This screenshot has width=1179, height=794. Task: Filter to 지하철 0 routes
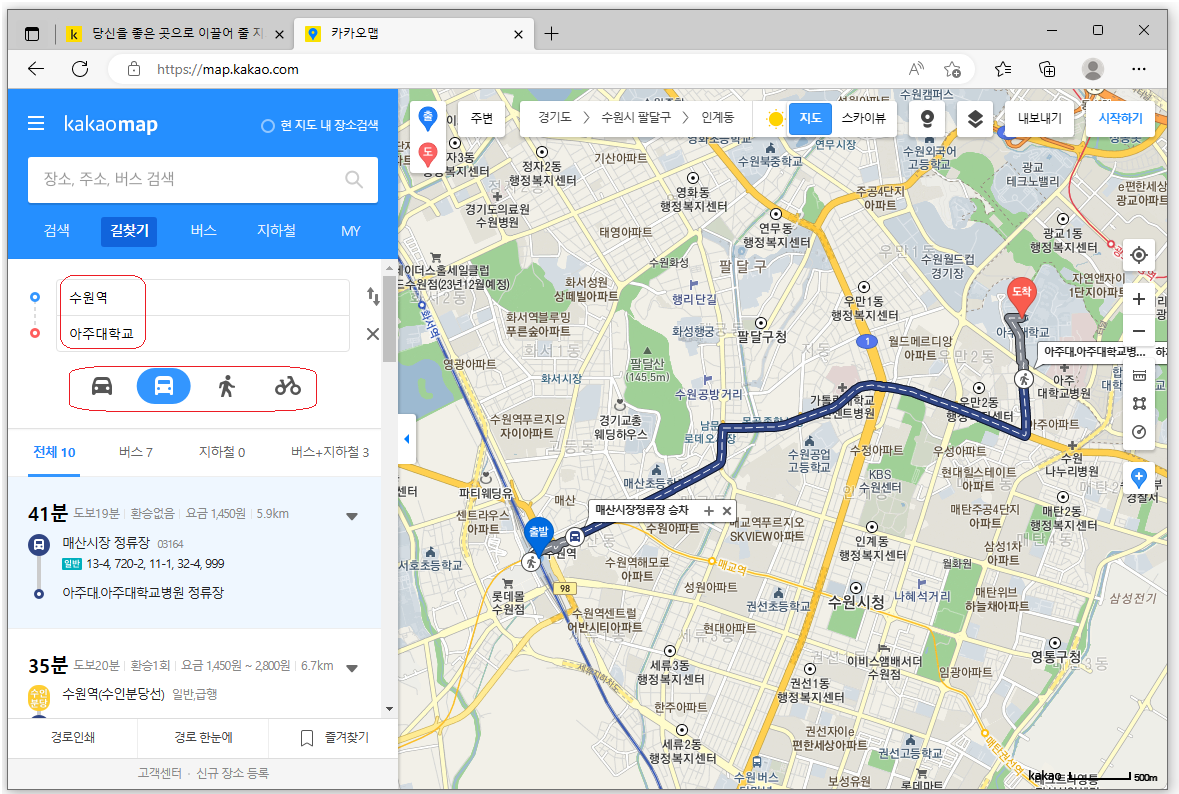(222, 453)
